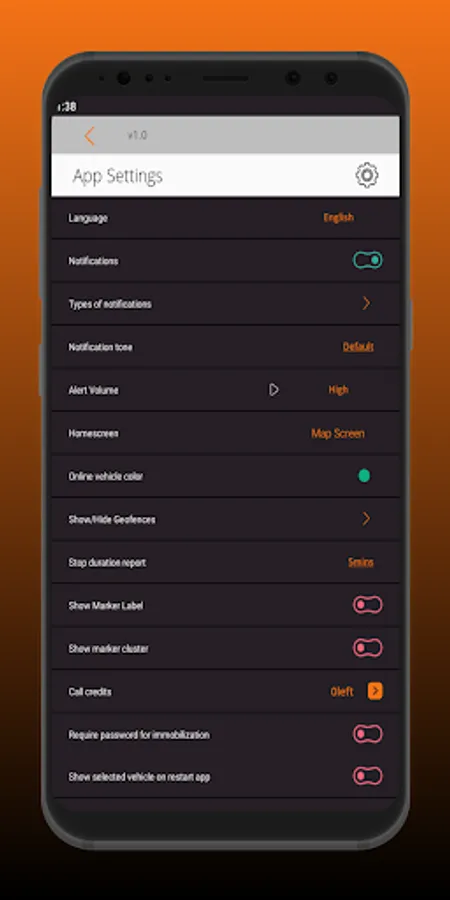Enable the Show Marker Label toggle
Viewport: 450px width, 900px height.
click(x=367, y=605)
